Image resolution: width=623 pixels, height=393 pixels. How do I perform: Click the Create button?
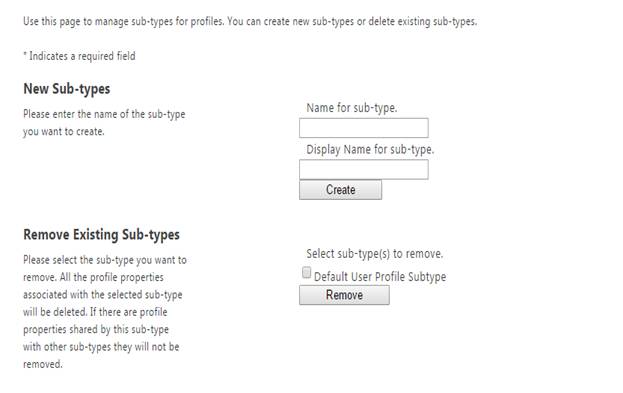(x=341, y=190)
